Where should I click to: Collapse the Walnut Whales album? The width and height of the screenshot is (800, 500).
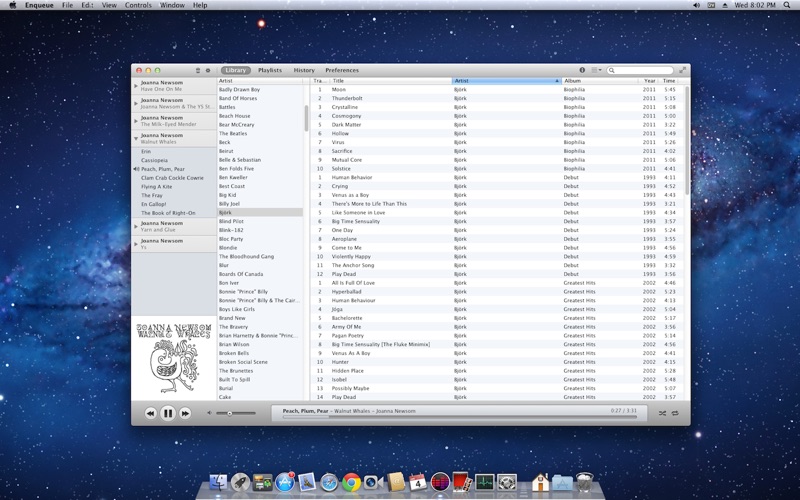(136, 138)
